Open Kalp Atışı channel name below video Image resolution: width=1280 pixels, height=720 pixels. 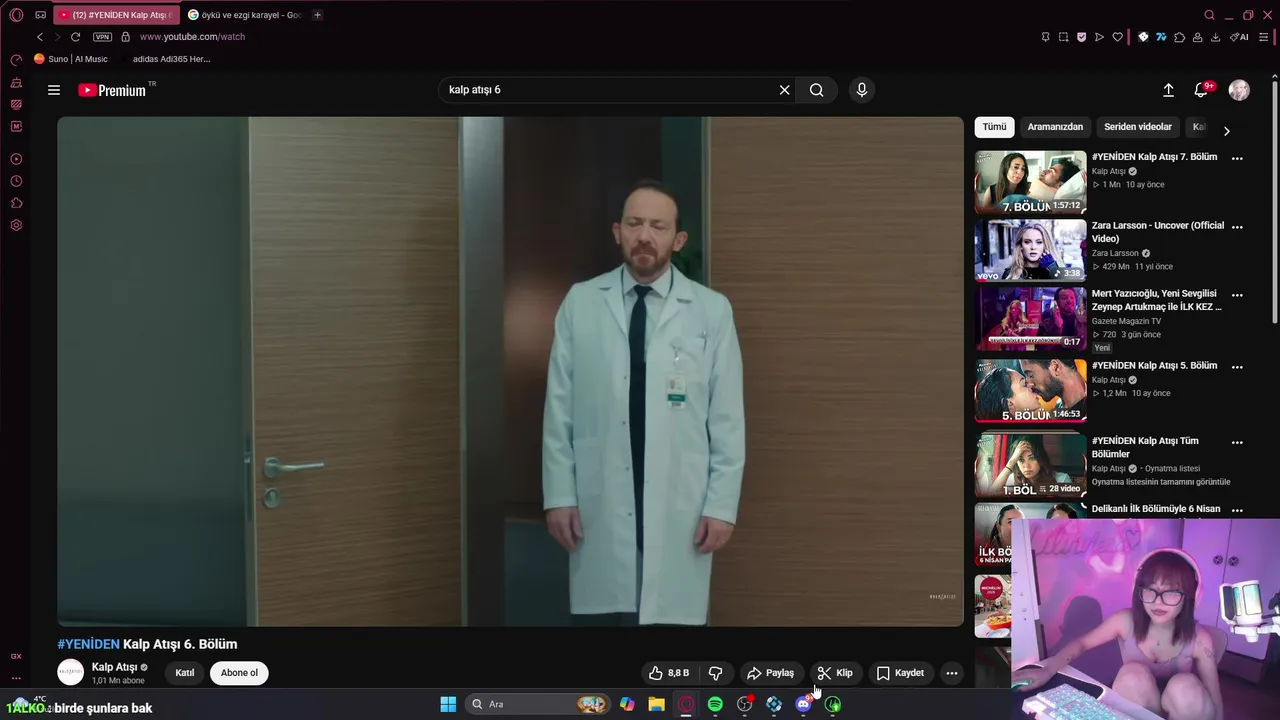(114, 667)
